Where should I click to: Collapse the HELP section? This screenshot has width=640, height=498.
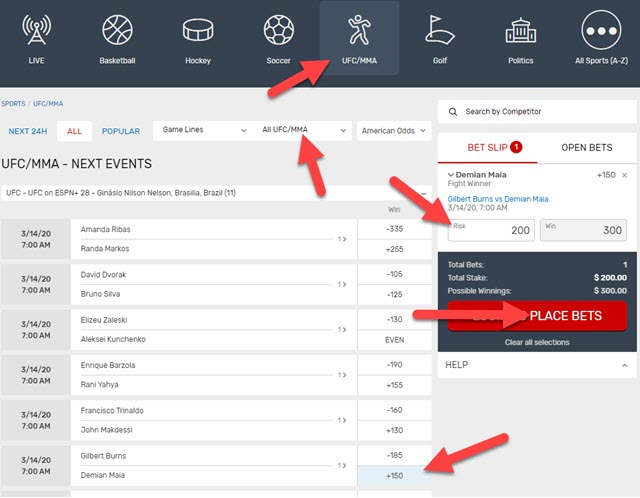(x=623, y=365)
